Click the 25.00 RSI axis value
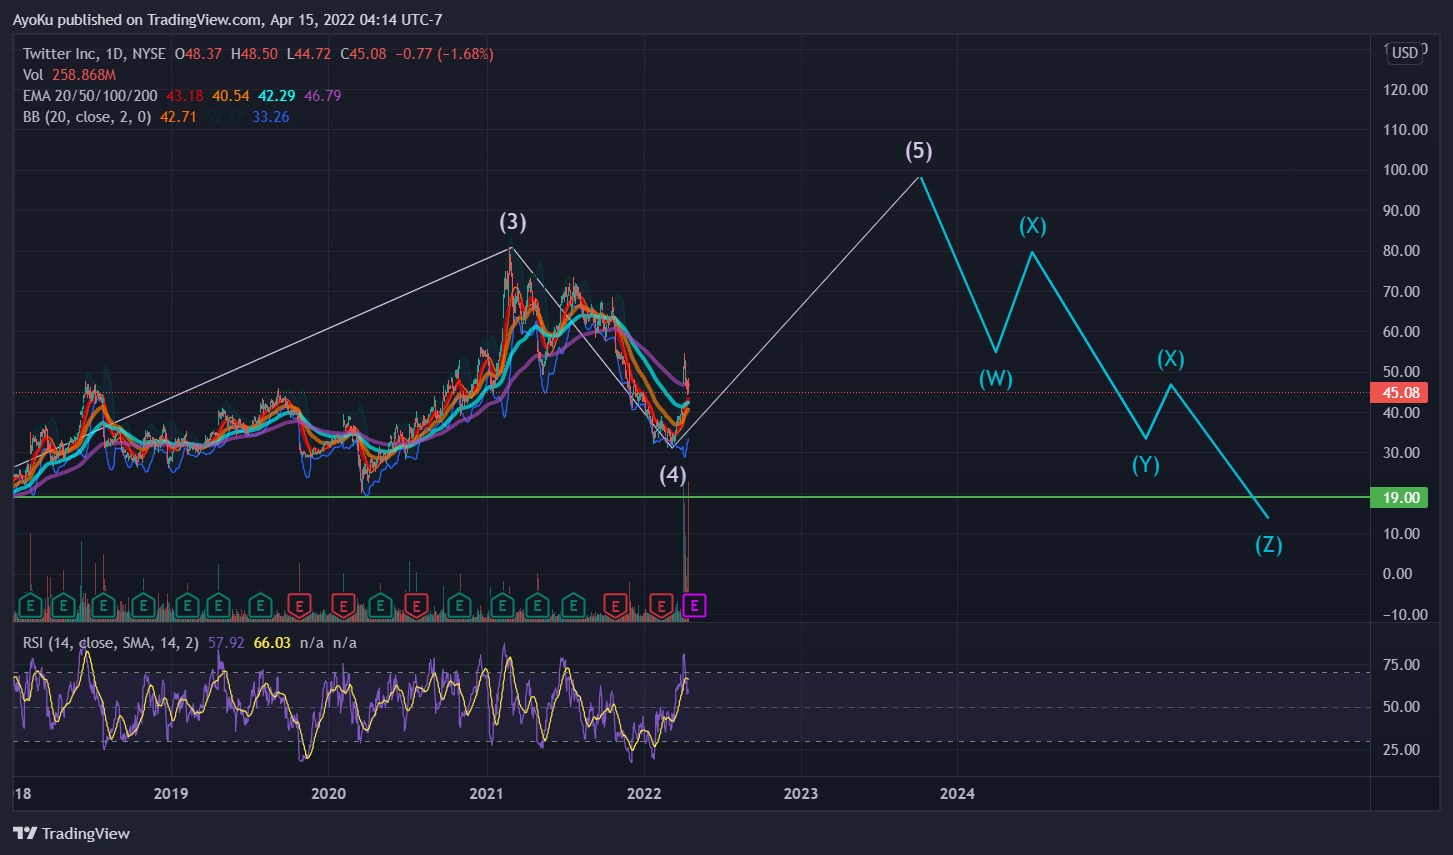The height and width of the screenshot is (855, 1453). pos(1401,750)
